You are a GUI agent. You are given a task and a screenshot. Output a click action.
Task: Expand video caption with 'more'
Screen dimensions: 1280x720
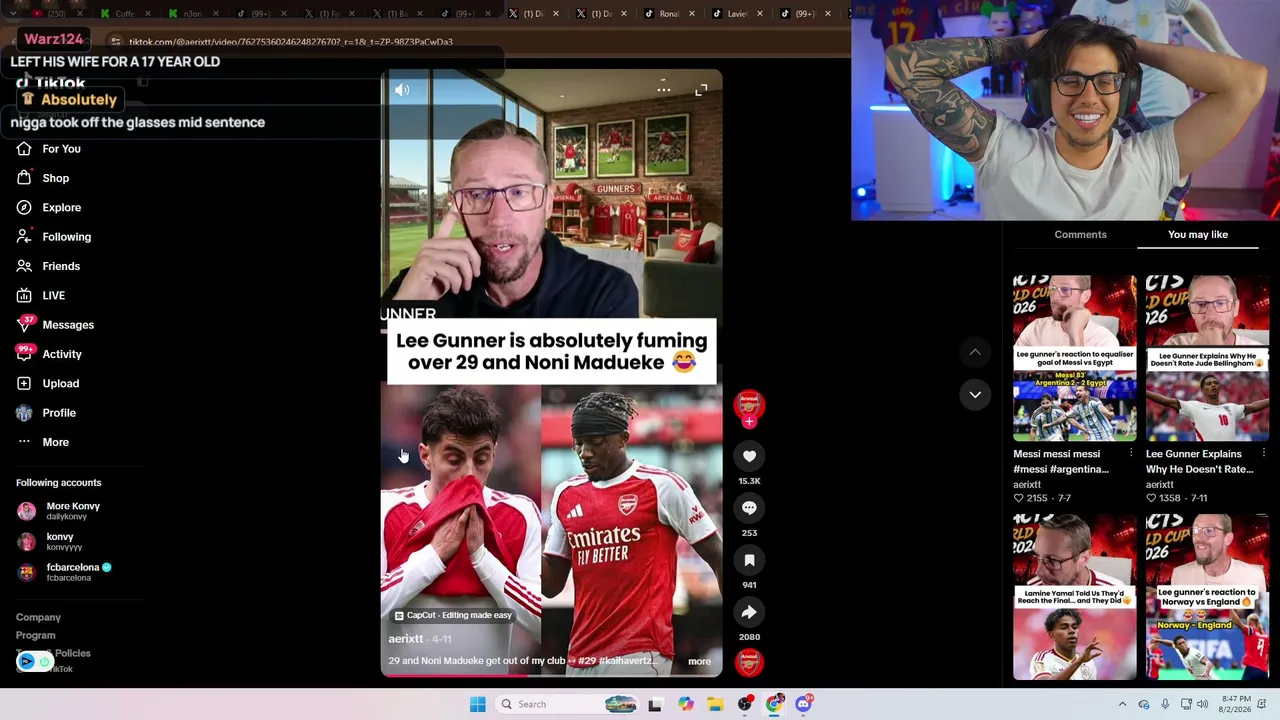tap(699, 661)
